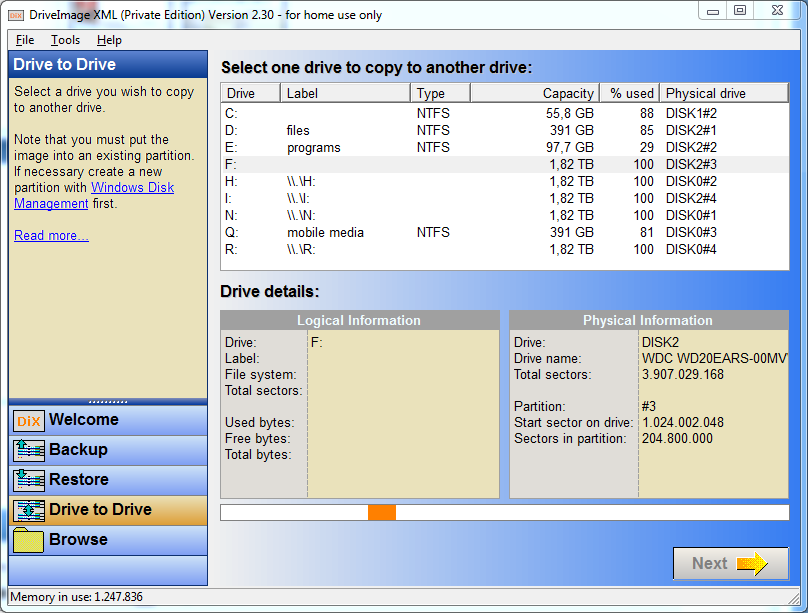The width and height of the screenshot is (808, 613).
Task: Select the Drive to Drive label
Action: pyautogui.click(x=100, y=509)
